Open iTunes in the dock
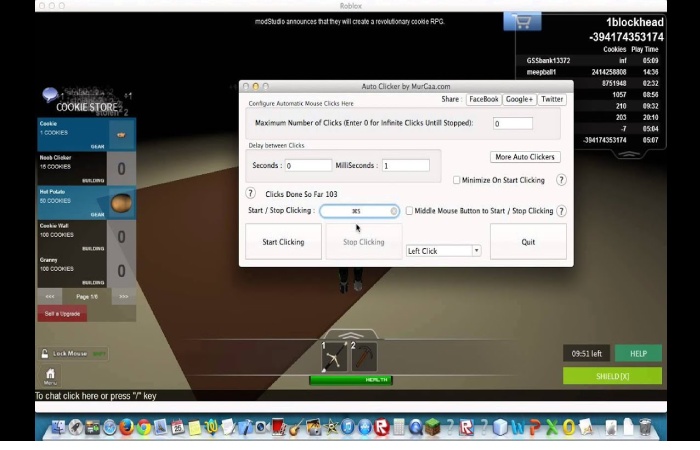 [348, 427]
